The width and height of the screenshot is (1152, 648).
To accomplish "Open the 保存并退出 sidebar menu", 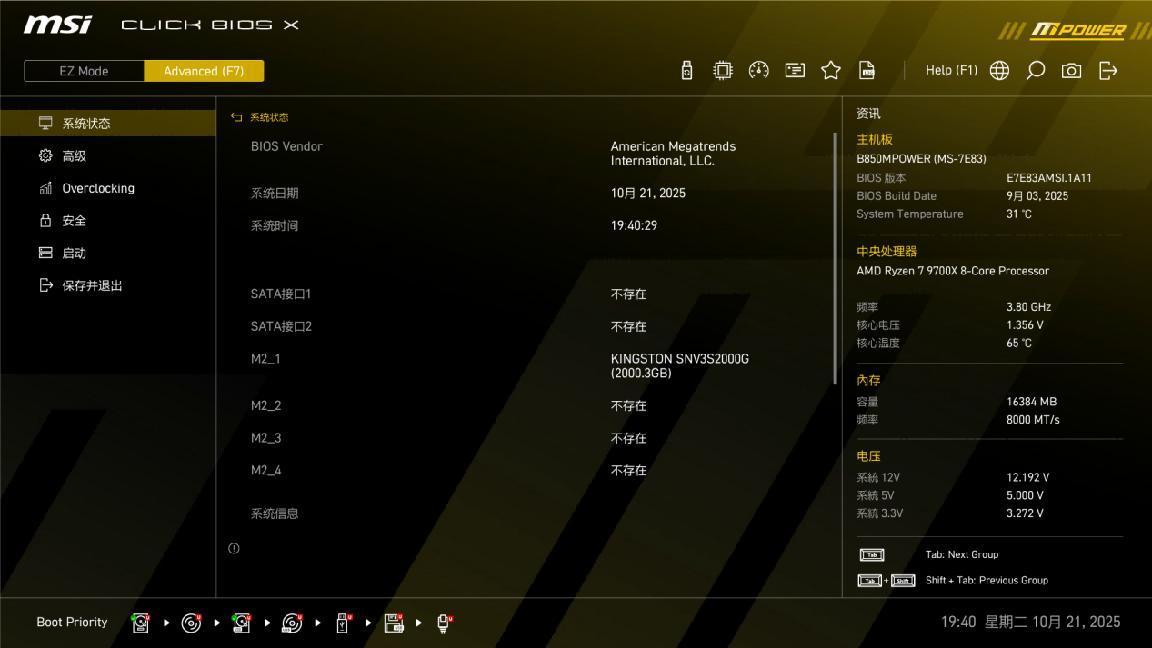I will point(108,285).
